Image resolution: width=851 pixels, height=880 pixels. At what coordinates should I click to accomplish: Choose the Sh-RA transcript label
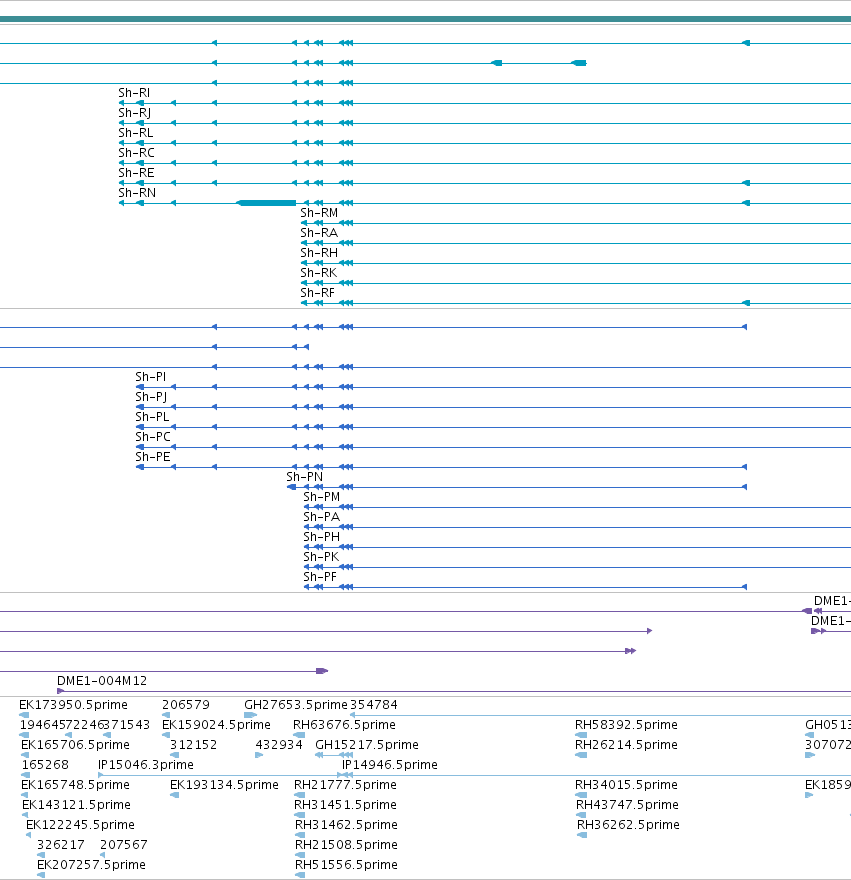pyautogui.click(x=319, y=233)
